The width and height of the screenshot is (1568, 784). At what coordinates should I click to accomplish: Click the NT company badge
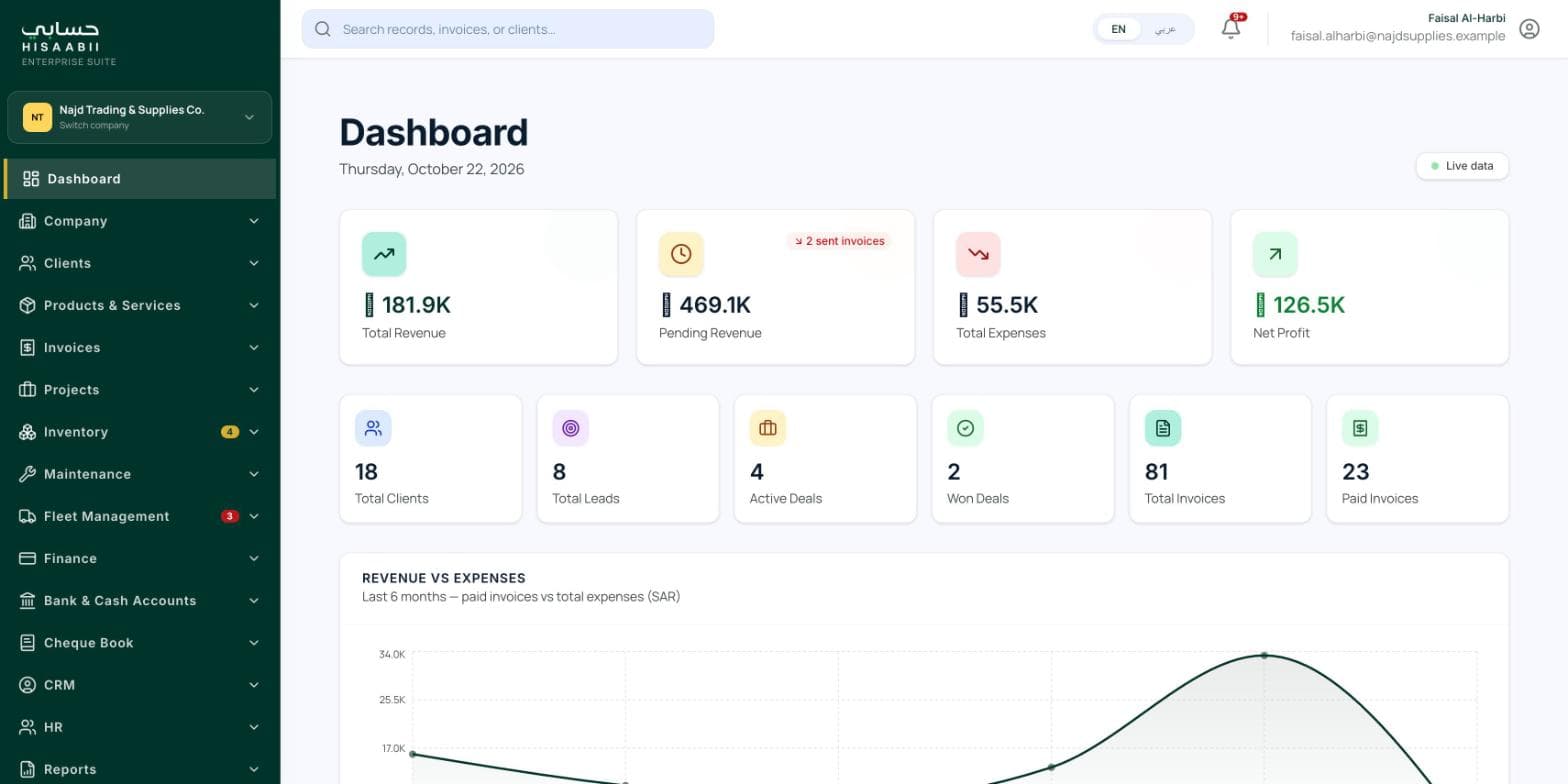37,117
